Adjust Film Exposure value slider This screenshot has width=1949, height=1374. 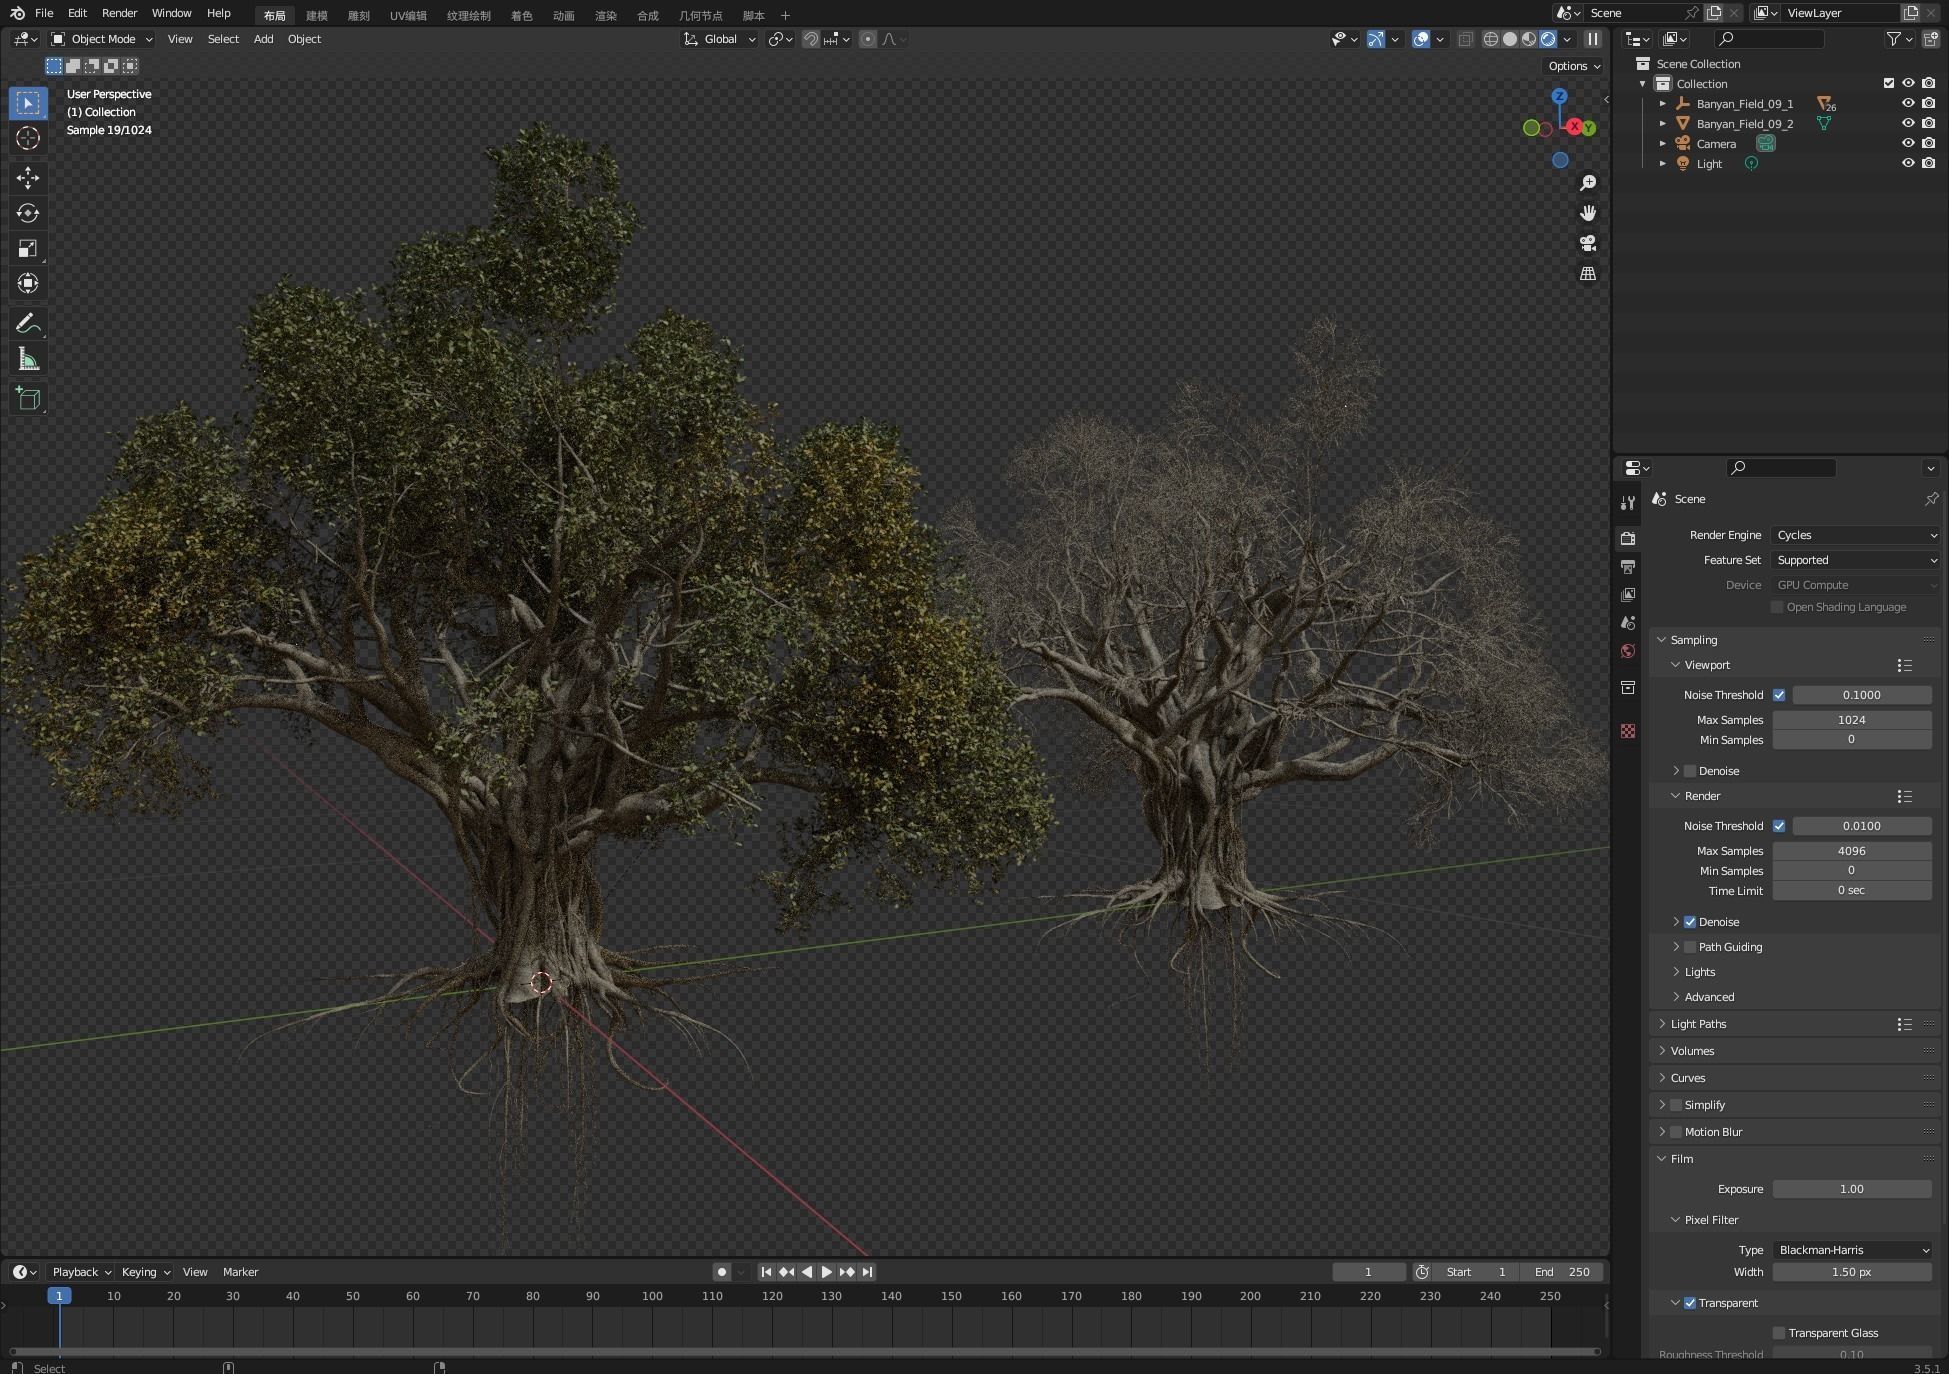pos(1851,1189)
